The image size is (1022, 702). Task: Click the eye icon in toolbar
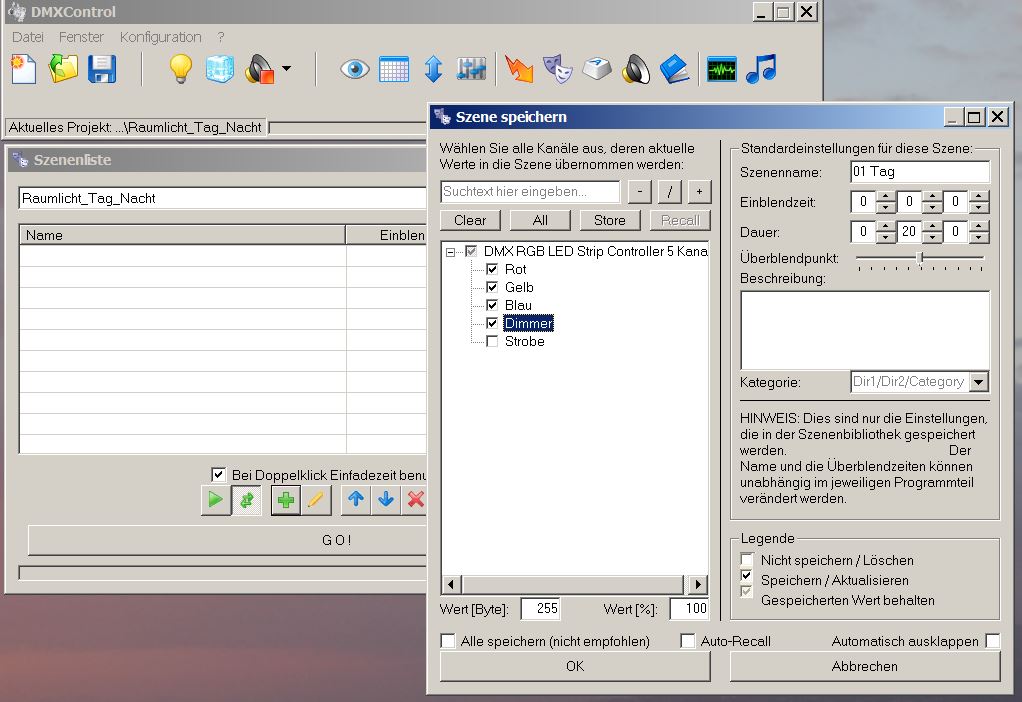tap(354, 69)
